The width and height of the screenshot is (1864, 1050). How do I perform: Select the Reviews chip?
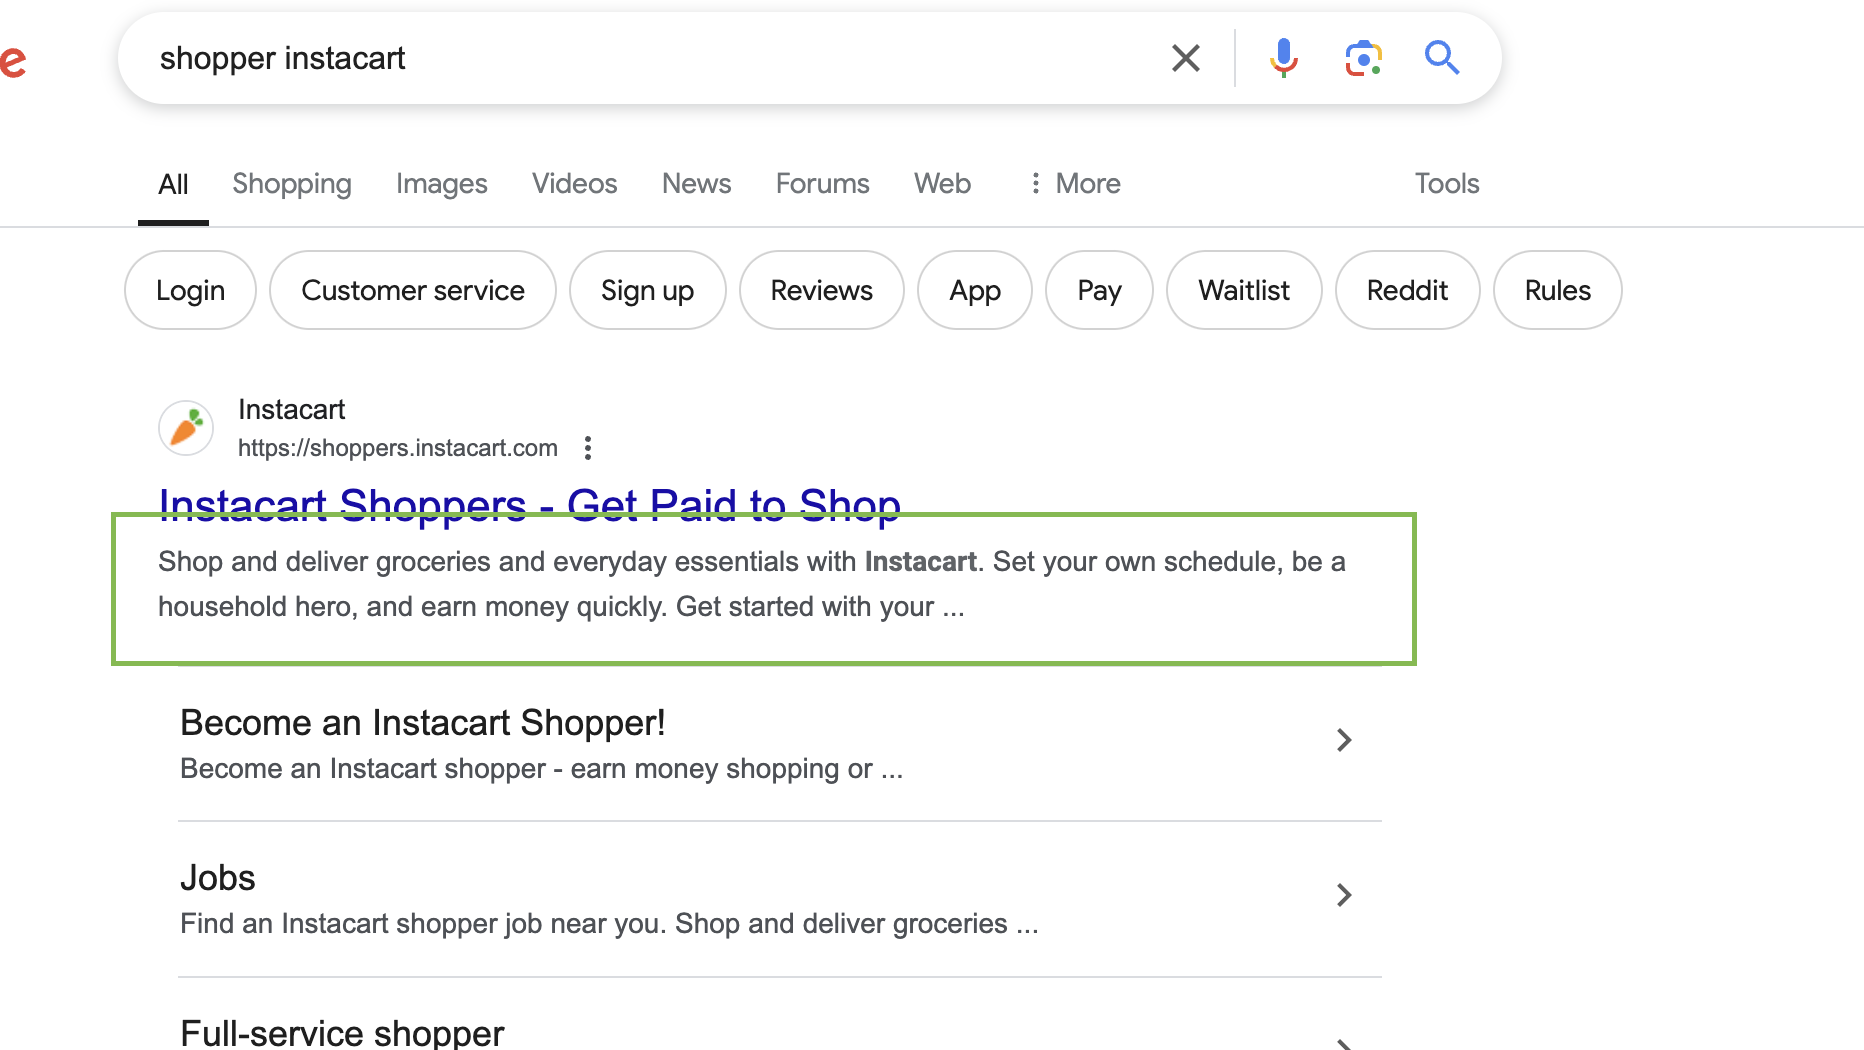coord(821,290)
